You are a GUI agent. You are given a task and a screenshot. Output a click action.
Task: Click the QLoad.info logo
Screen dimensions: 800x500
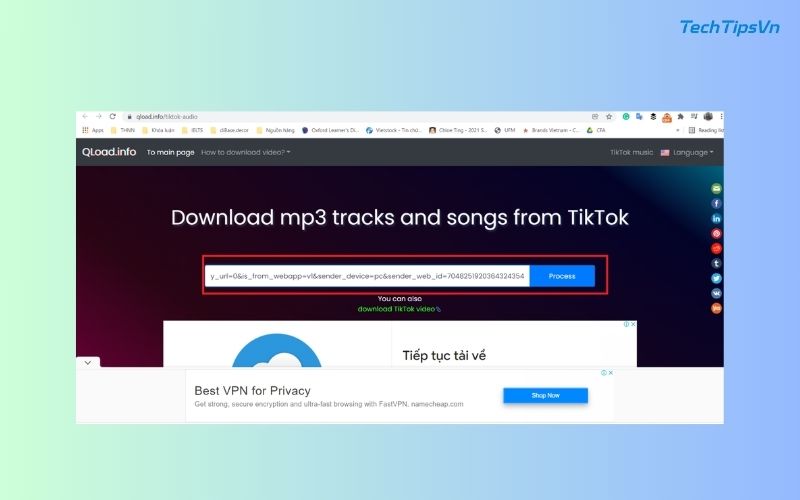[x=109, y=152]
